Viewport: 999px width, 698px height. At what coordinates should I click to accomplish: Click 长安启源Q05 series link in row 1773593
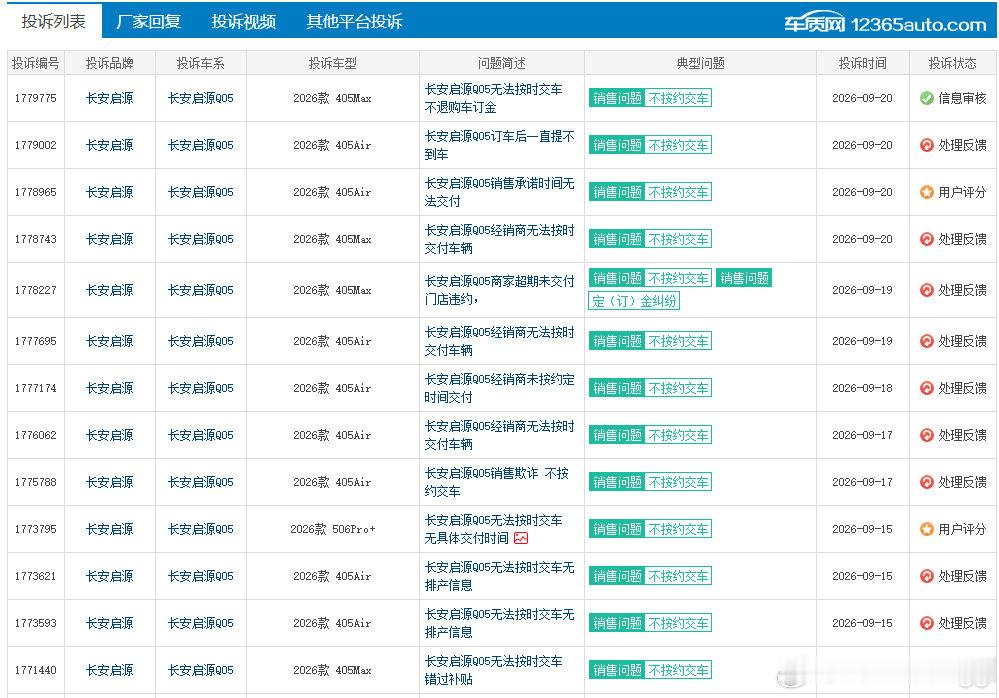click(200, 623)
